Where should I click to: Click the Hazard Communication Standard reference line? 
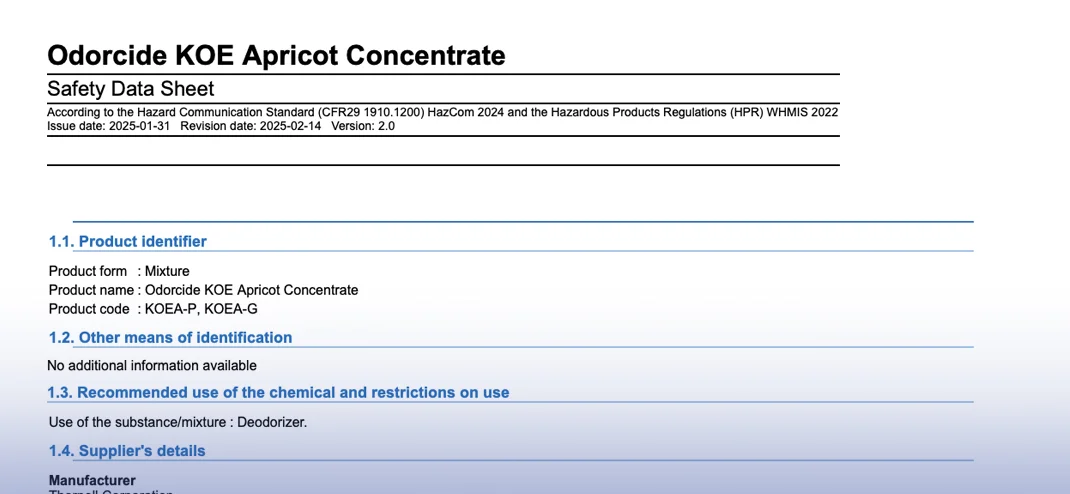click(x=442, y=112)
